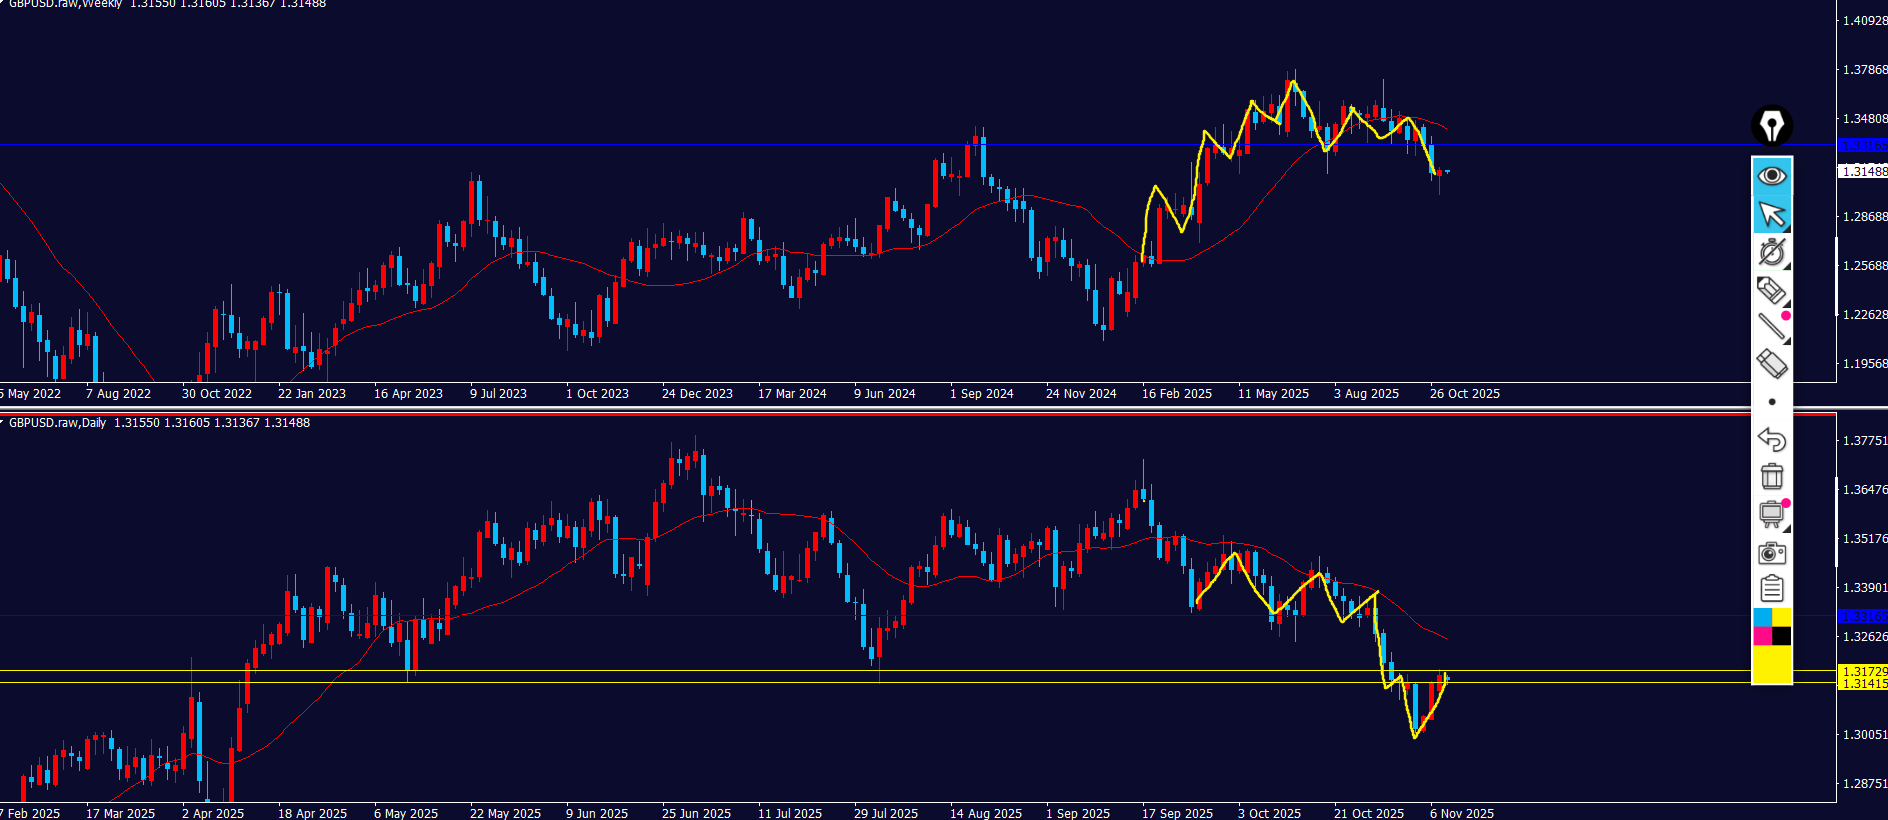Click the GBPUSD.raw,Weekly chart title
This screenshot has height=820, width=1888.
pyautogui.click(x=64, y=4)
